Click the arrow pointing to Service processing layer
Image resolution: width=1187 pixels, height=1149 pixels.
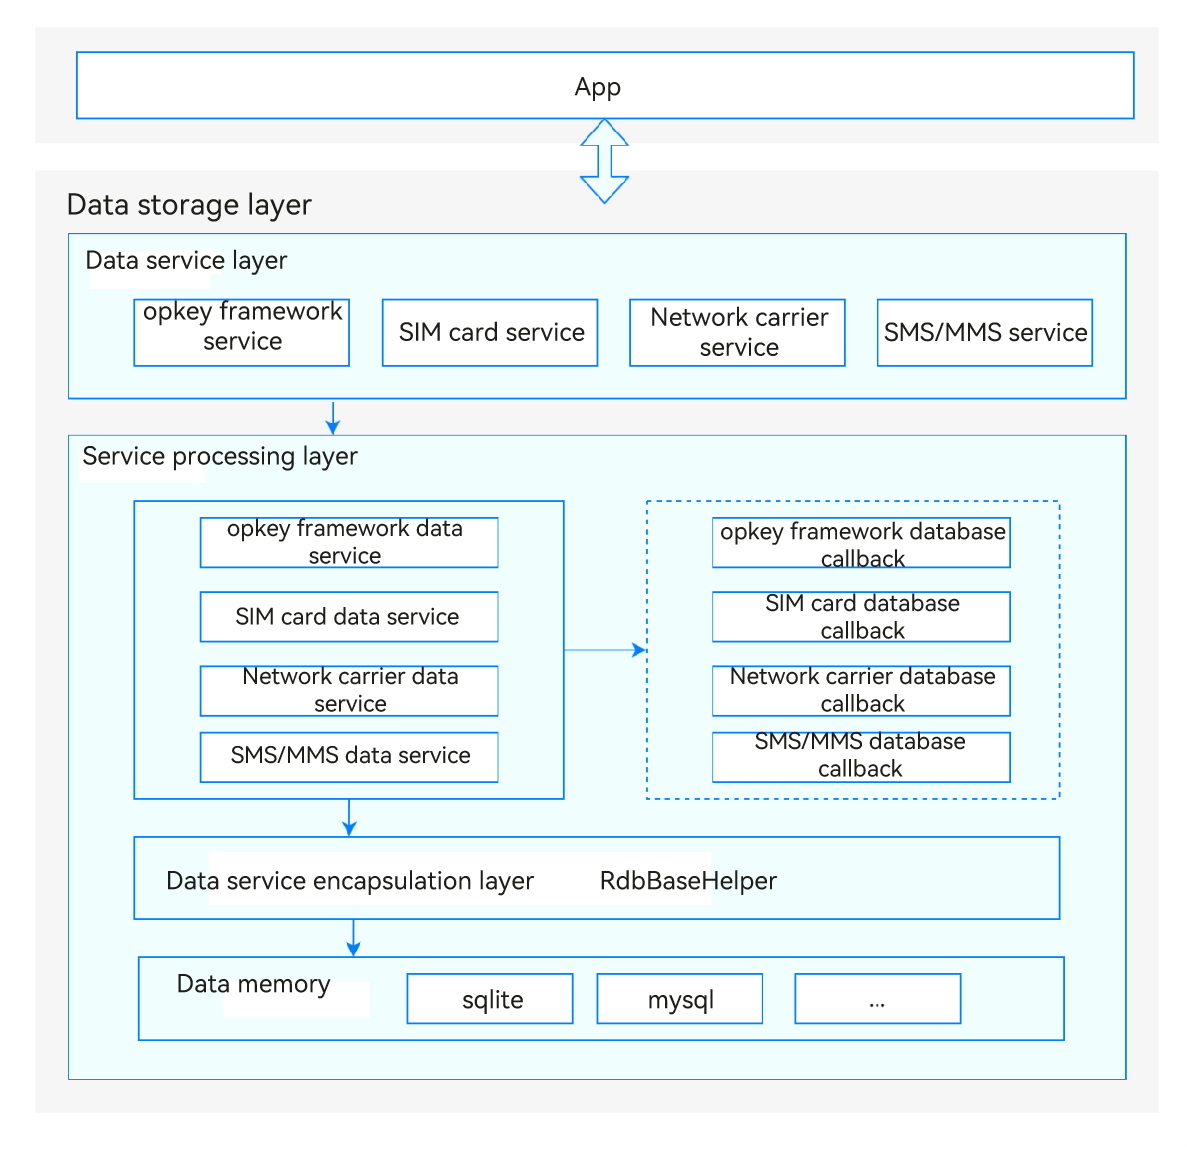(x=333, y=417)
